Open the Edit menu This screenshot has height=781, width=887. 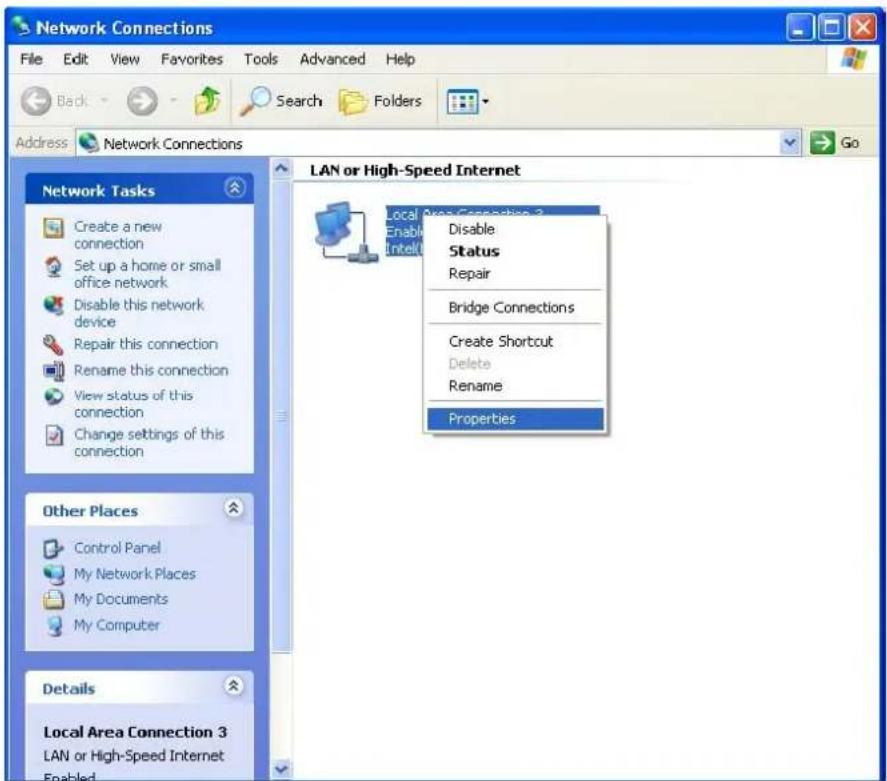(x=75, y=59)
